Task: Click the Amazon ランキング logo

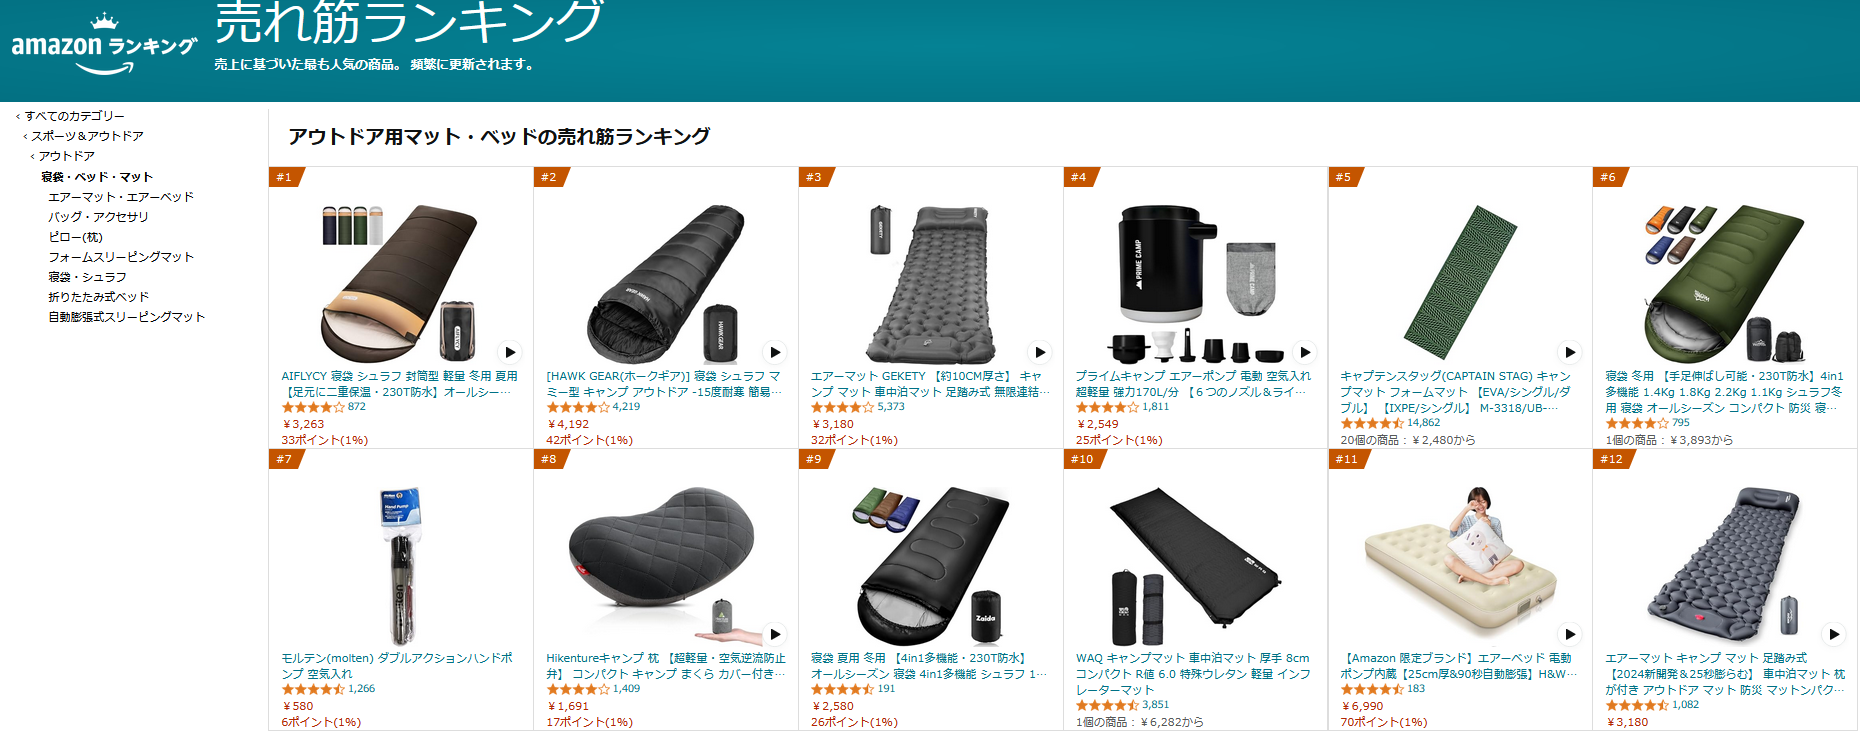Action: tap(104, 45)
